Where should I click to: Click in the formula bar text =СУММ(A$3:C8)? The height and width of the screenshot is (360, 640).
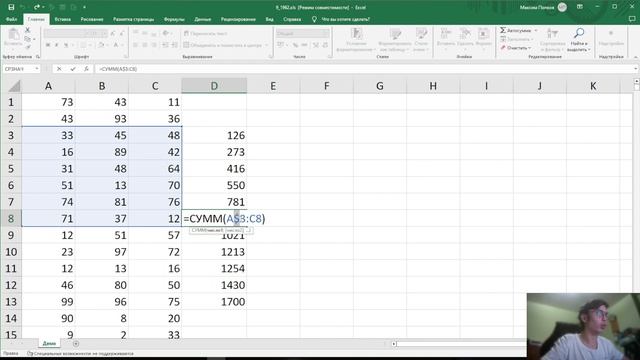click(118, 69)
